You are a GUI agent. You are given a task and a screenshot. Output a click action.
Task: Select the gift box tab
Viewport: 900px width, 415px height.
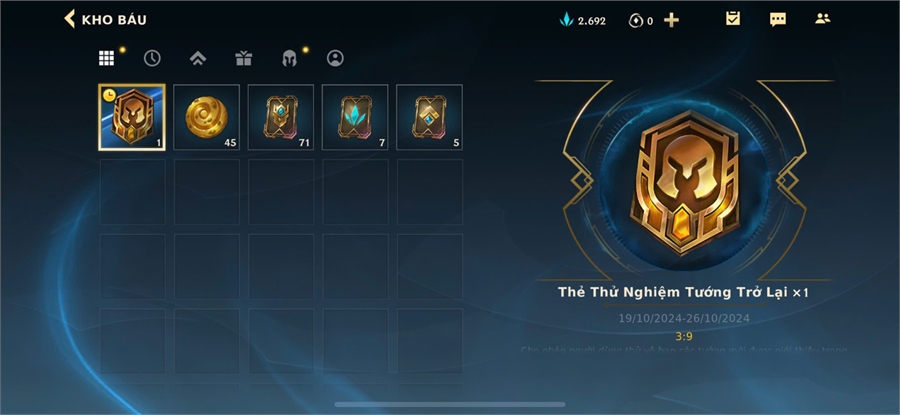[x=243, y=58]
